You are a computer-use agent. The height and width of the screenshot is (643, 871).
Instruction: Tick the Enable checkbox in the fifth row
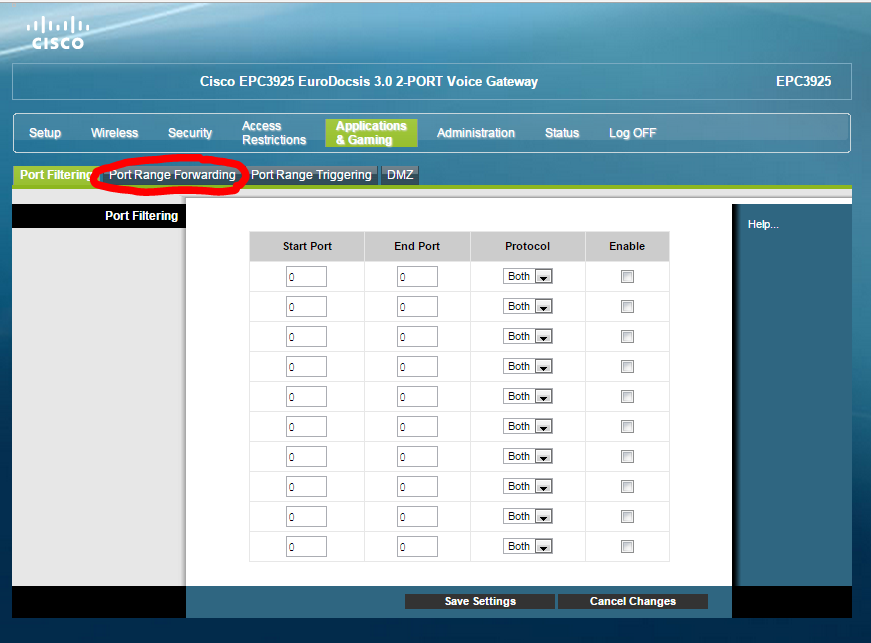[627, 397]
